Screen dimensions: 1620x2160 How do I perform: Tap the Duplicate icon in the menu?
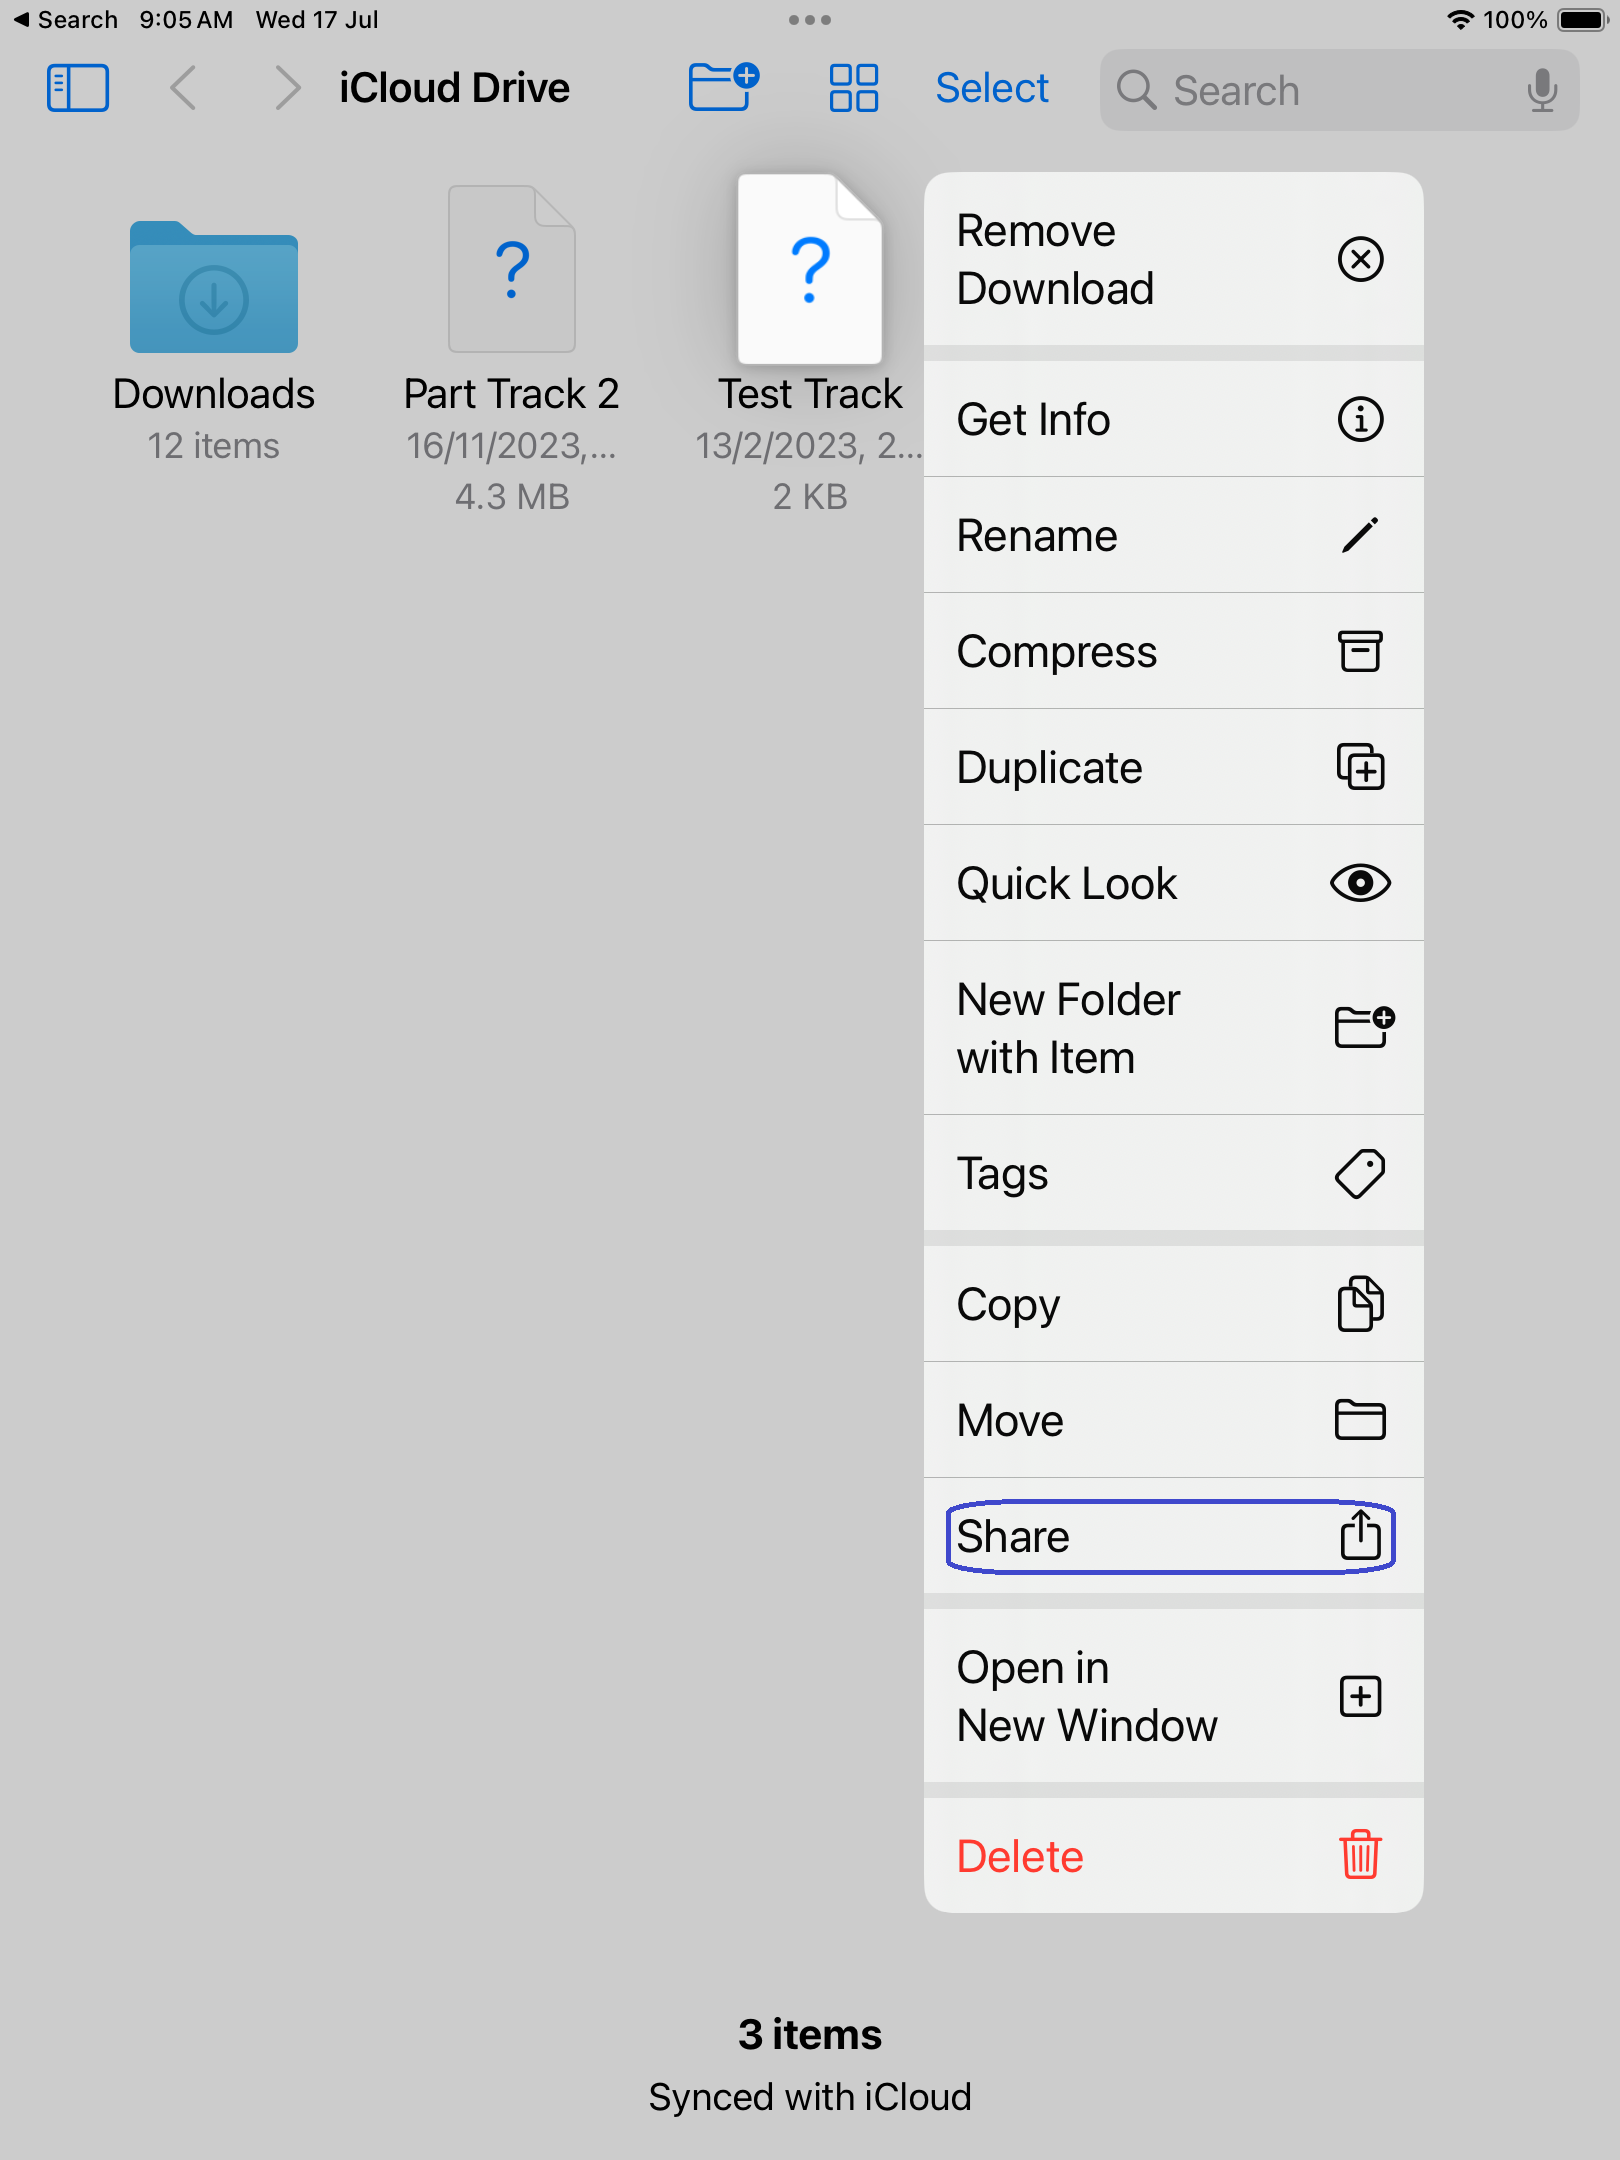click(1362, 768)
